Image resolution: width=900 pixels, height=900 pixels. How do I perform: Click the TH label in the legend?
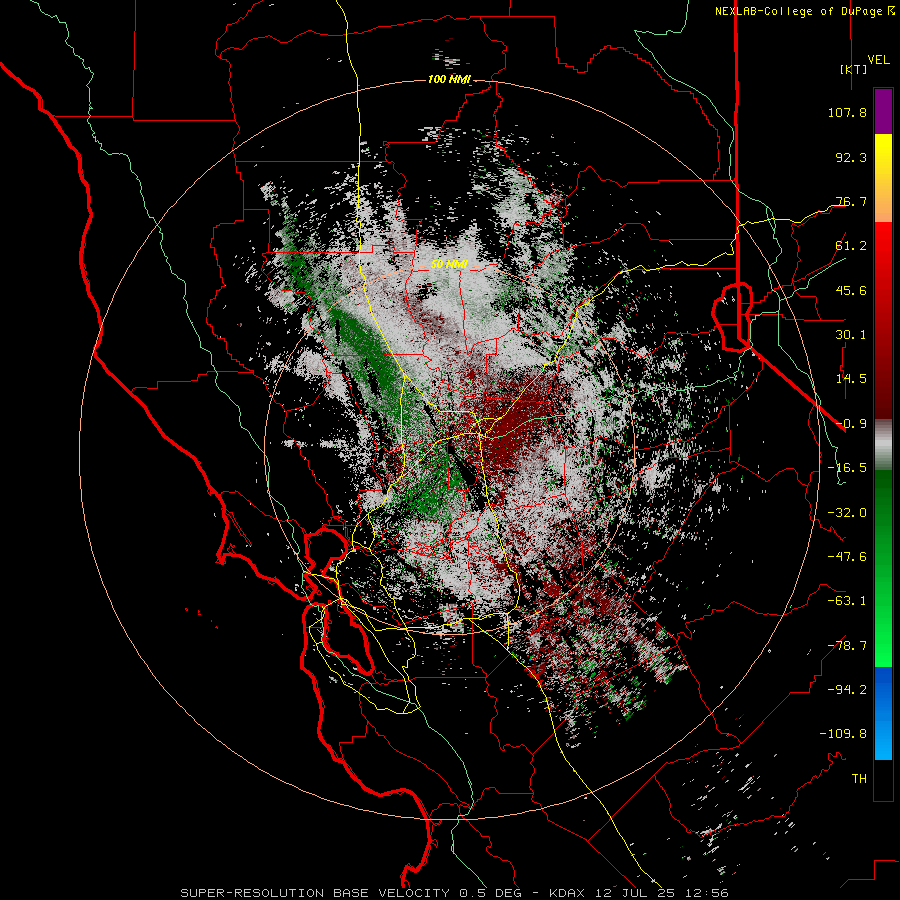pos(859,779)
